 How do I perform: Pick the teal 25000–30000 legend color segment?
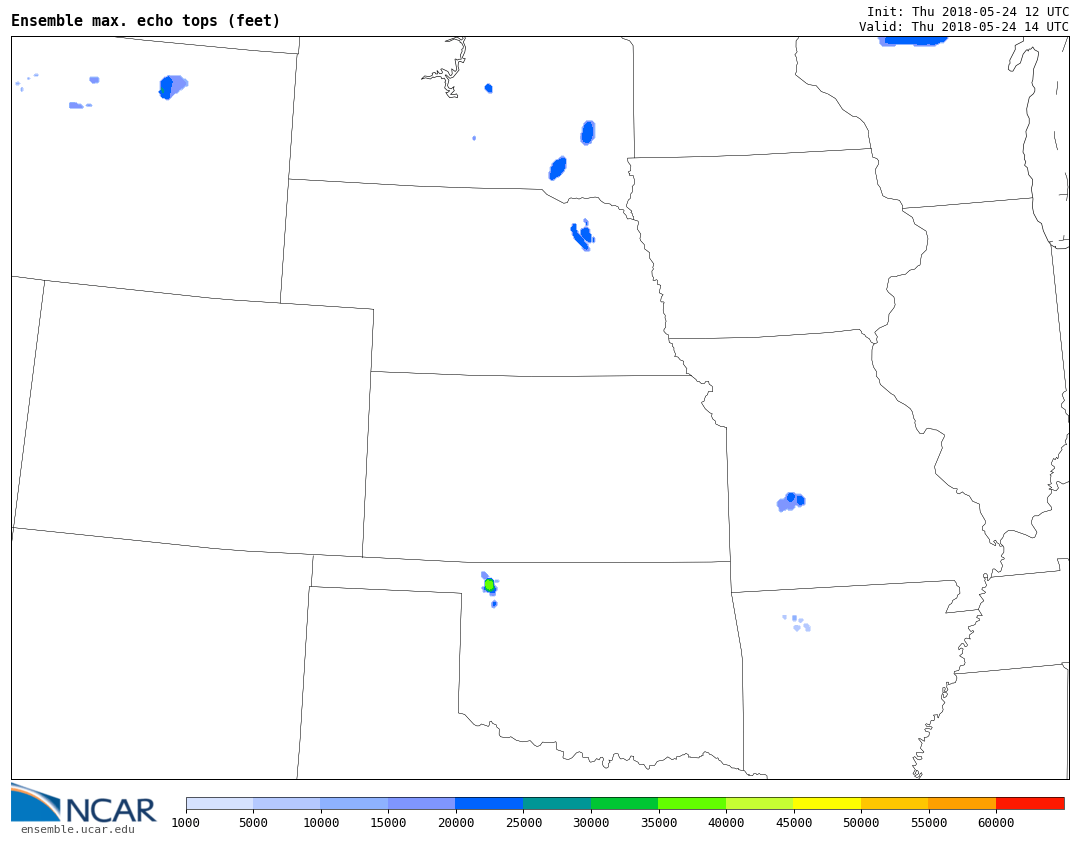point(557,803)
